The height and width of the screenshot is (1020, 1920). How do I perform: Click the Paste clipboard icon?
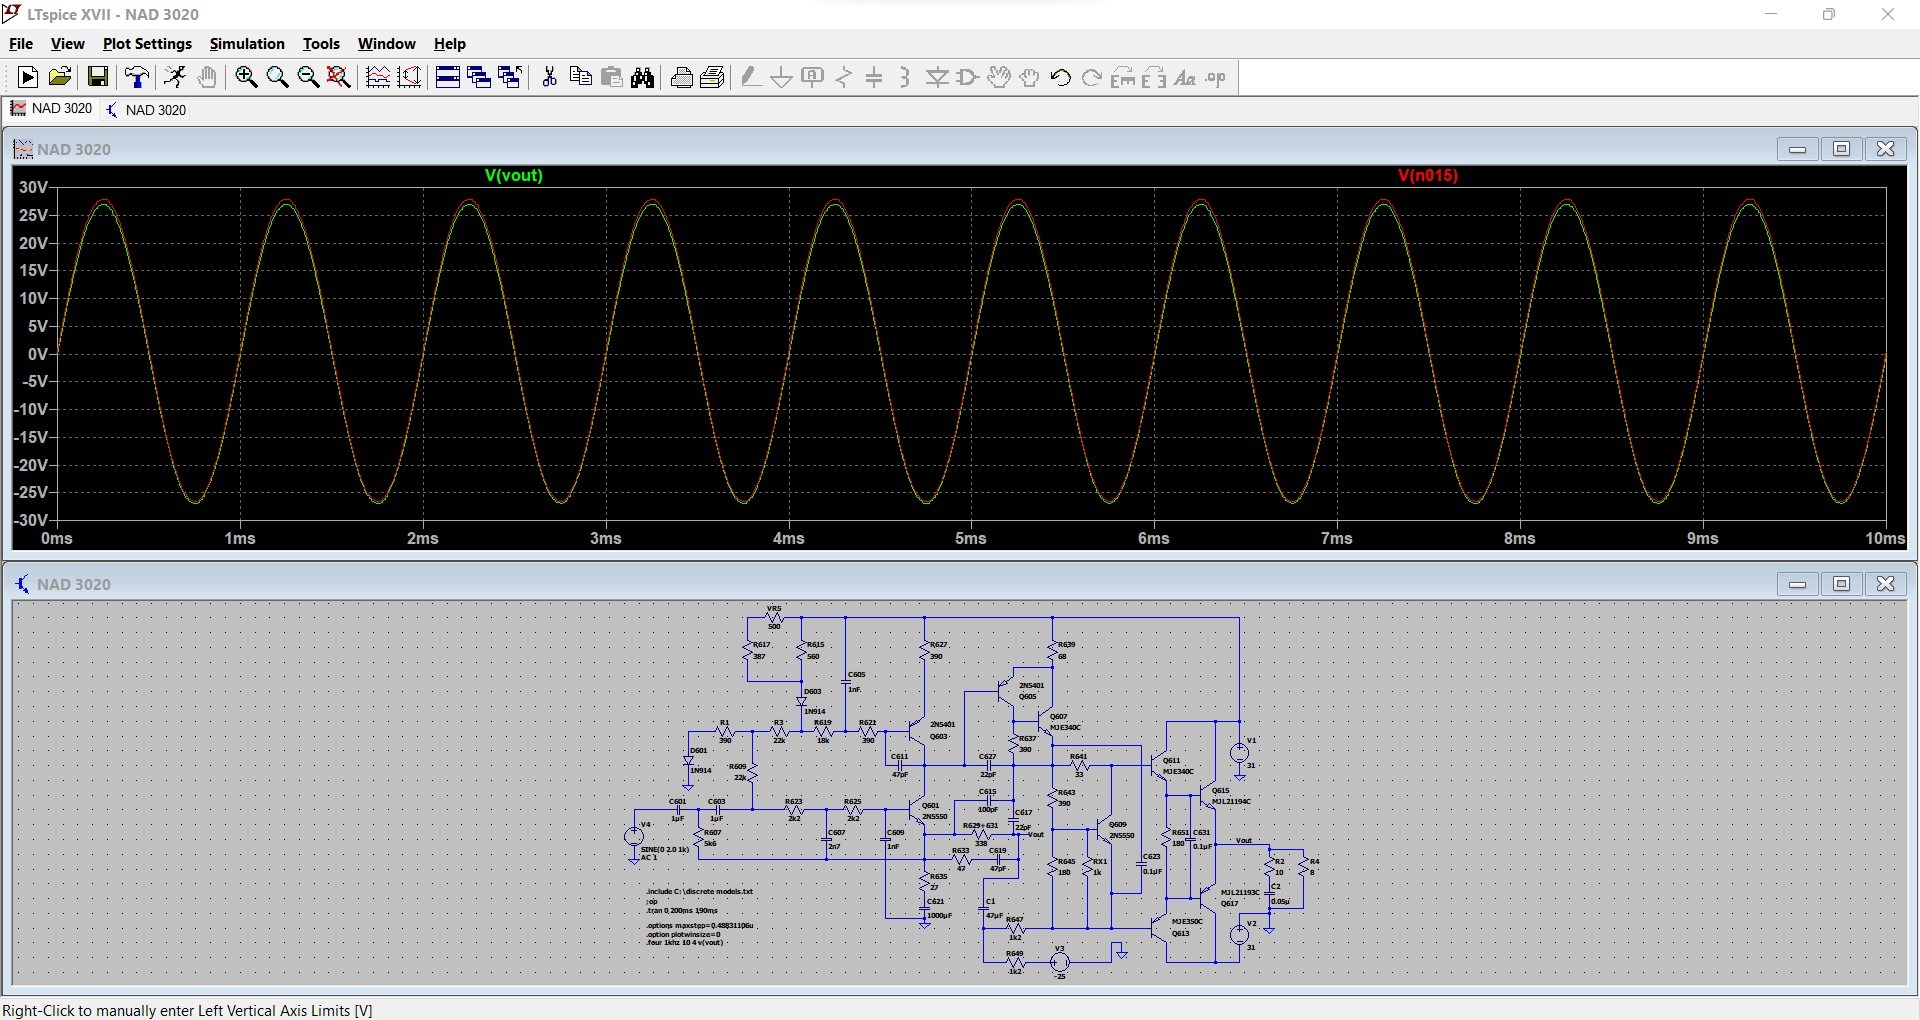[612, 77]
